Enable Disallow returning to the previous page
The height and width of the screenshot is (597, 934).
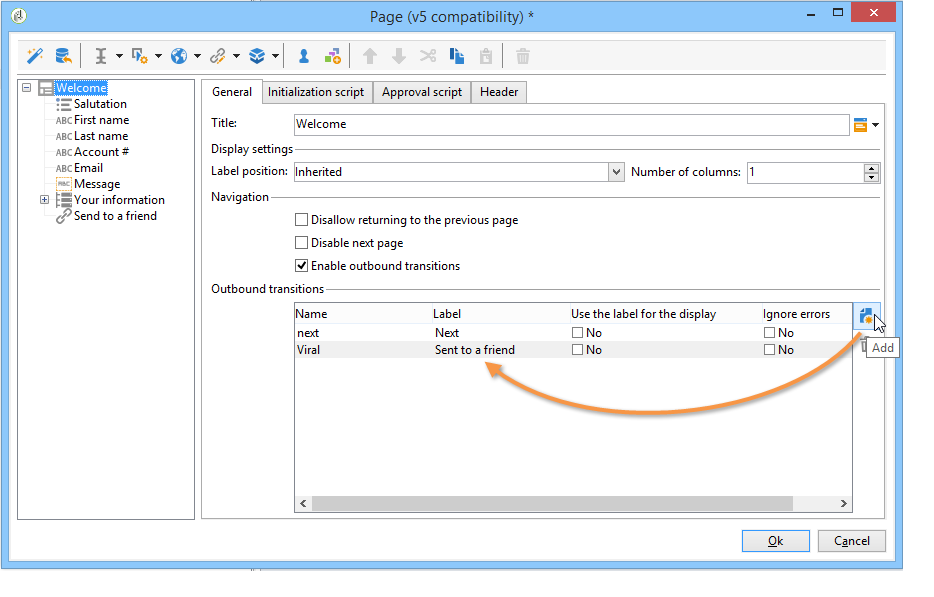coord(301,220)
